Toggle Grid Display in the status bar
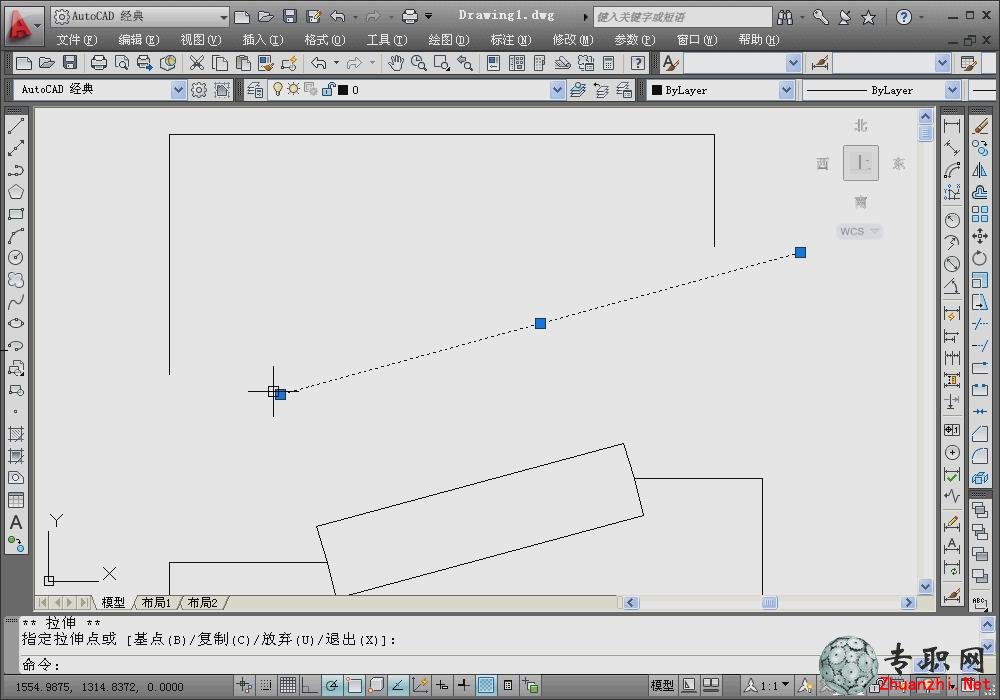1000x700 pixels. click(288, 685)
